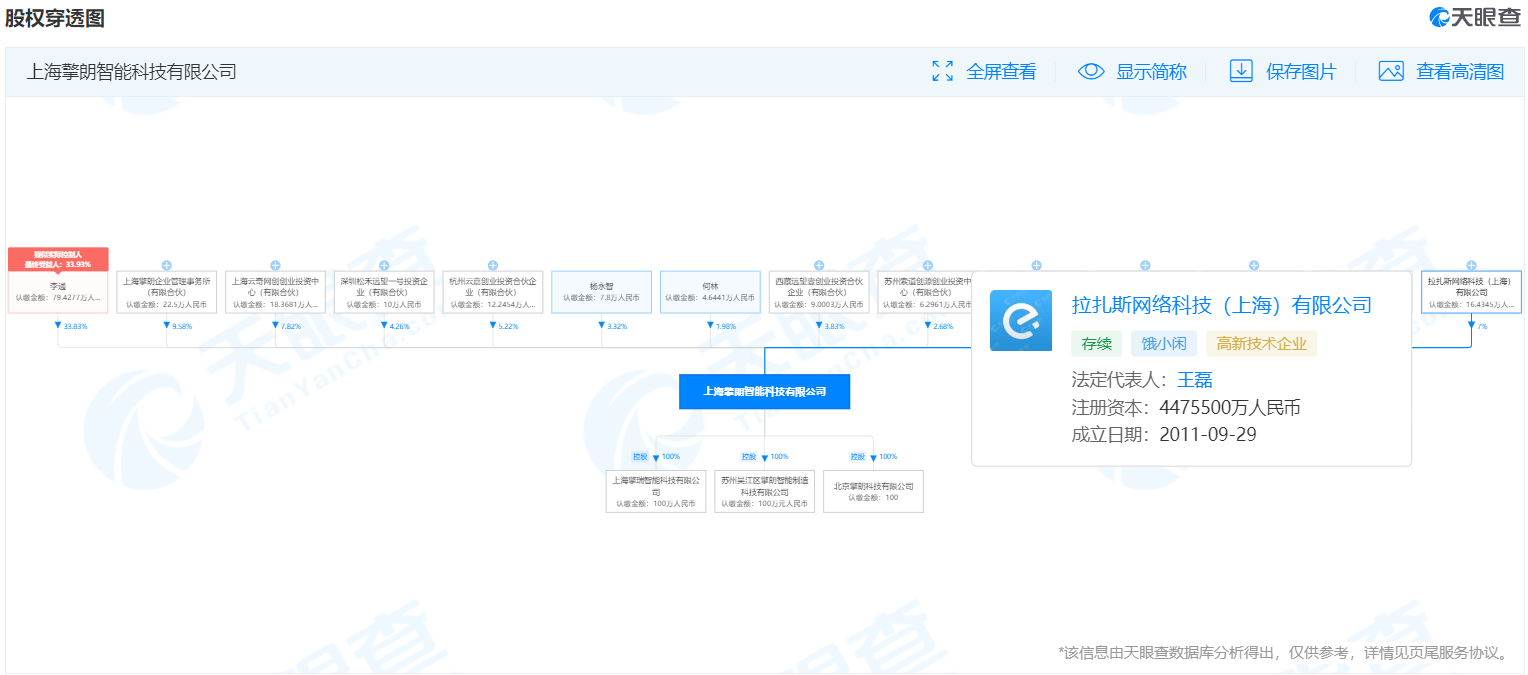Image resolution: width=1528 pixels, height=675 pixels.
Task: Click 控股 tag above 上海擎瑞智能科技
Action: coord(640,456)
